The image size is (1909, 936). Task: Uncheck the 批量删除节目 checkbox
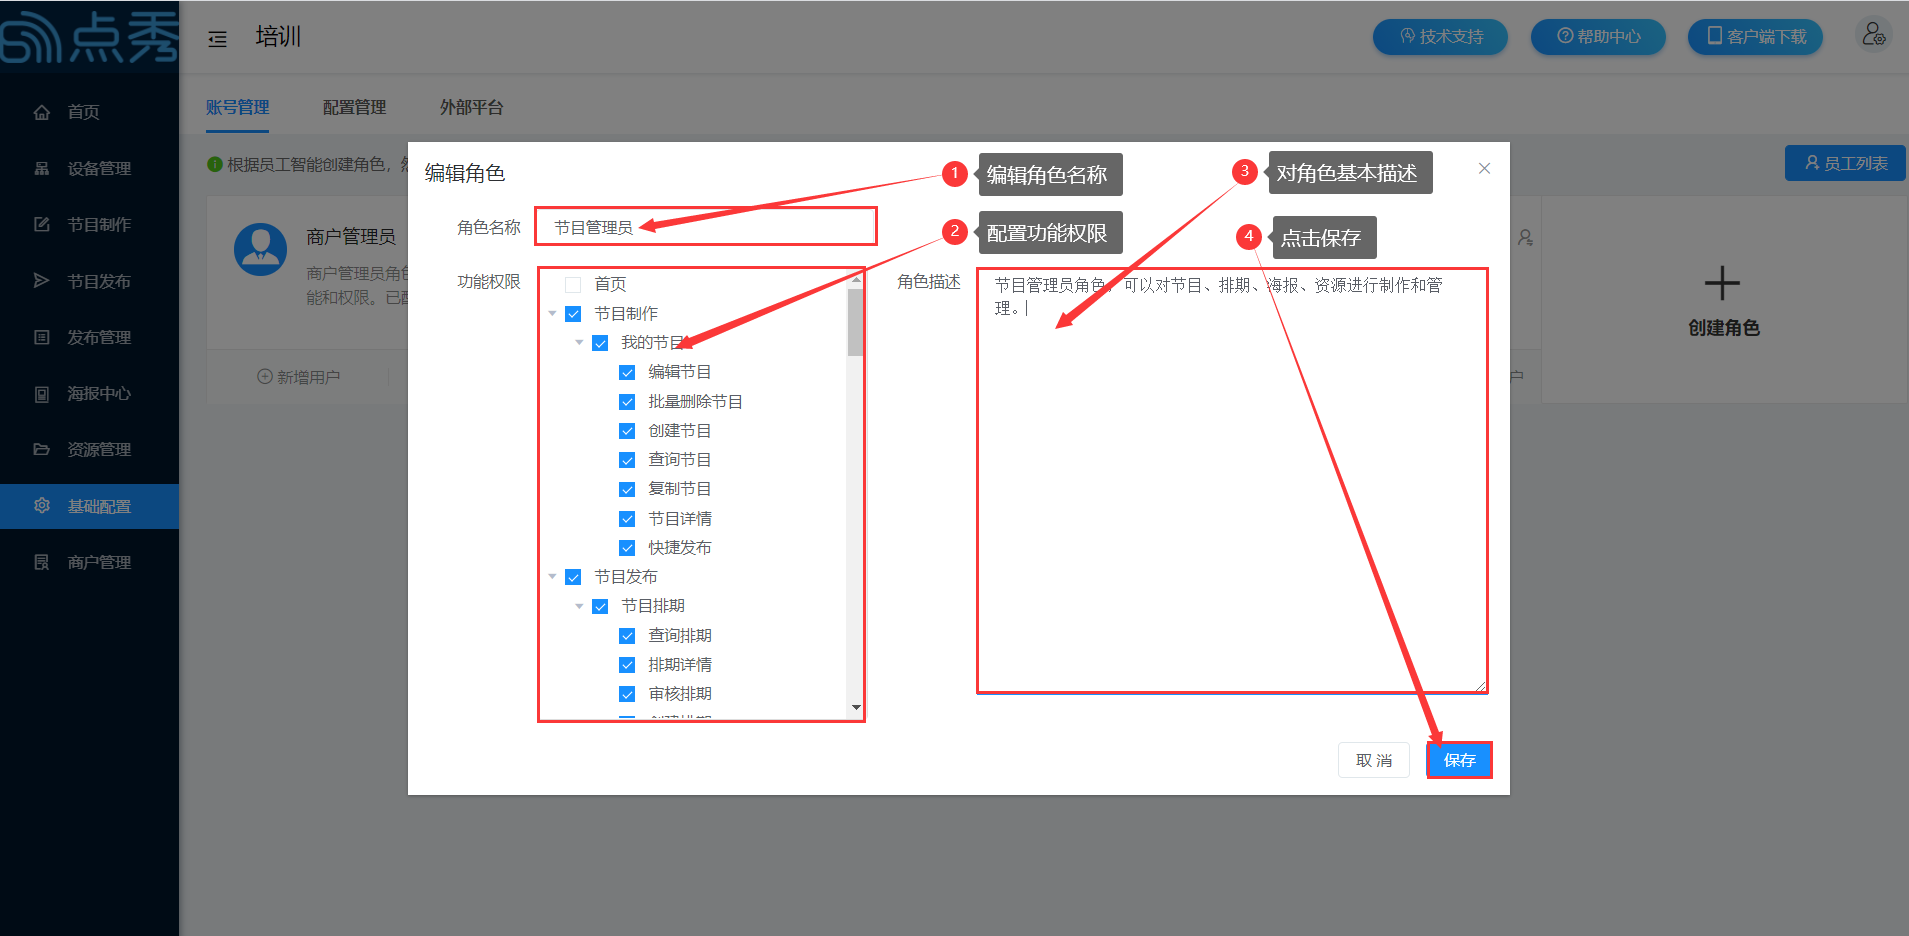pos(627,402)
